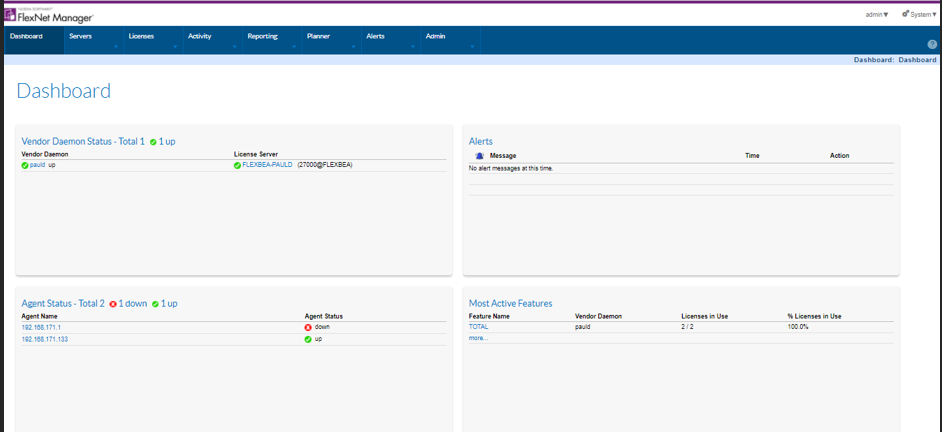Click the 100.0% value cell
The height and width of the screenshot is (432, 942).
(798, 327)
